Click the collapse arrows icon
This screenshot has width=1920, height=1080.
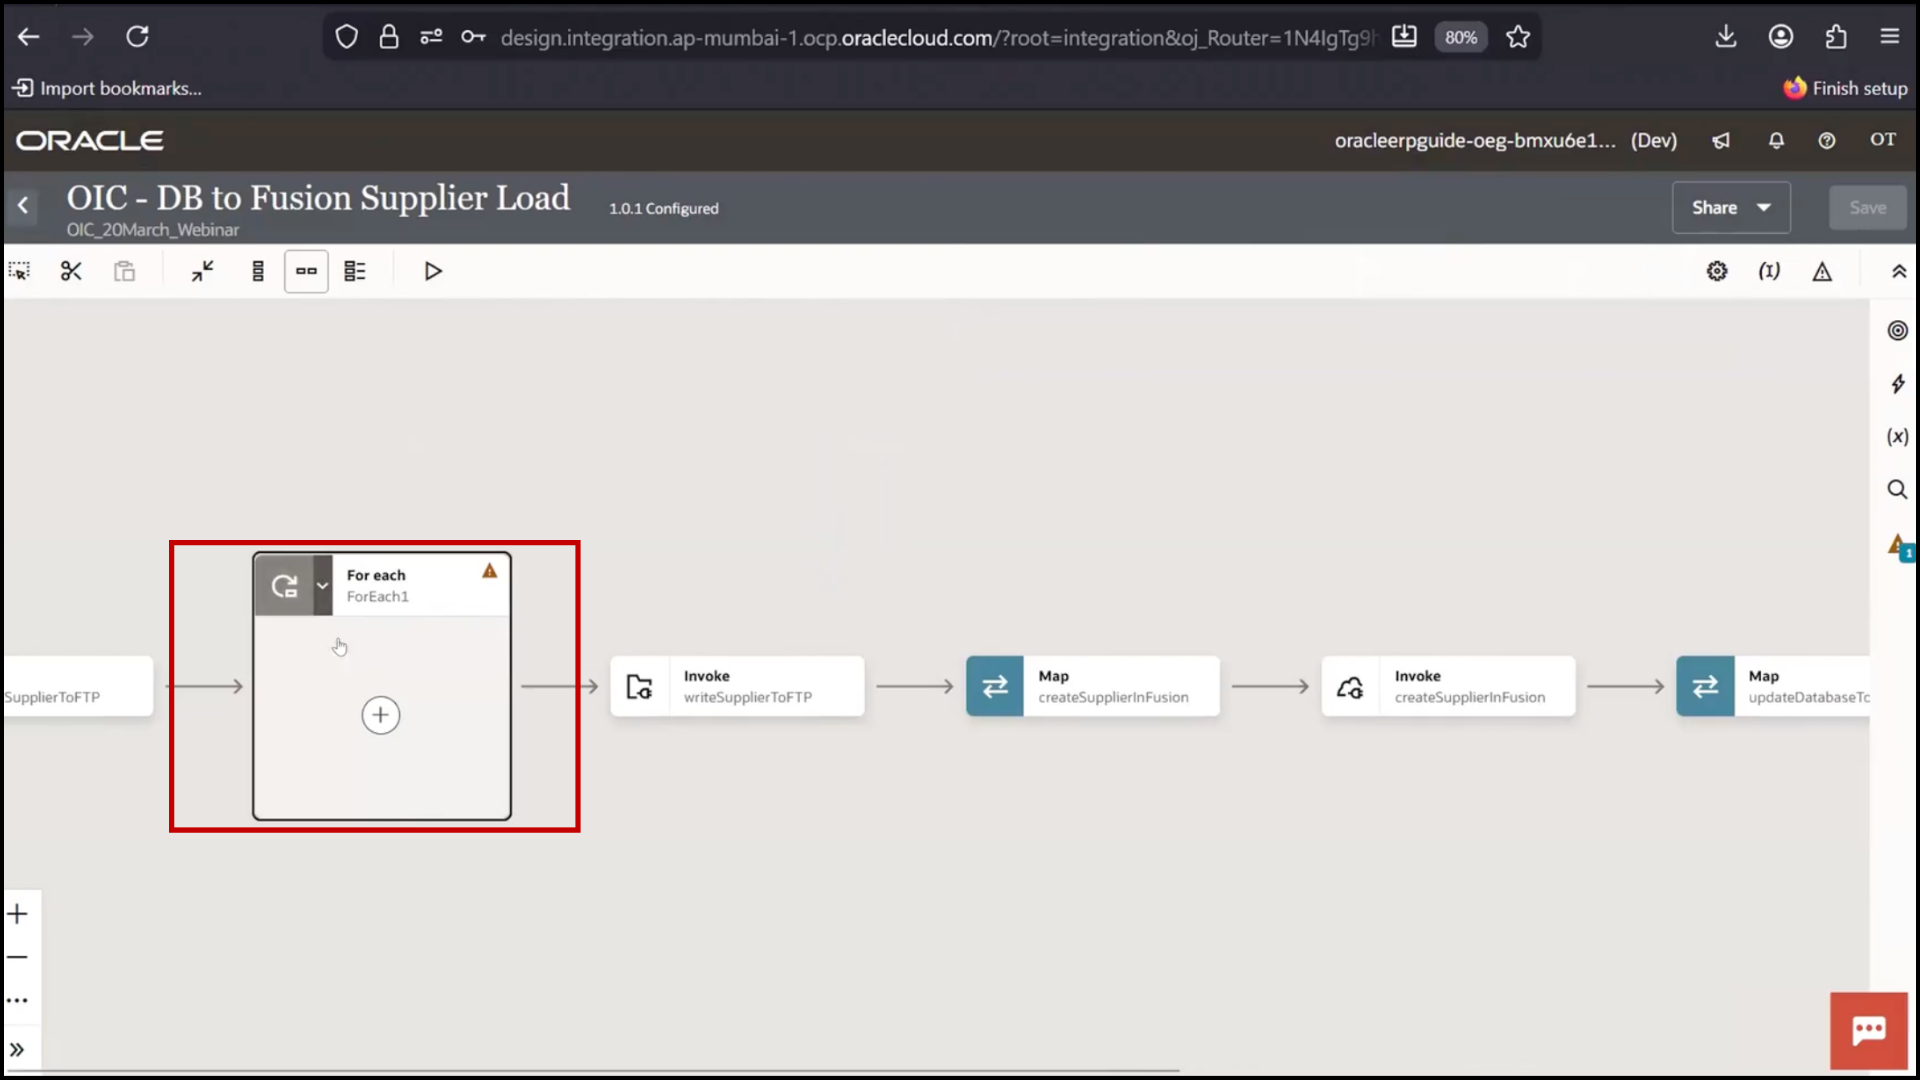pyautogui.click(x=203, y=272)
